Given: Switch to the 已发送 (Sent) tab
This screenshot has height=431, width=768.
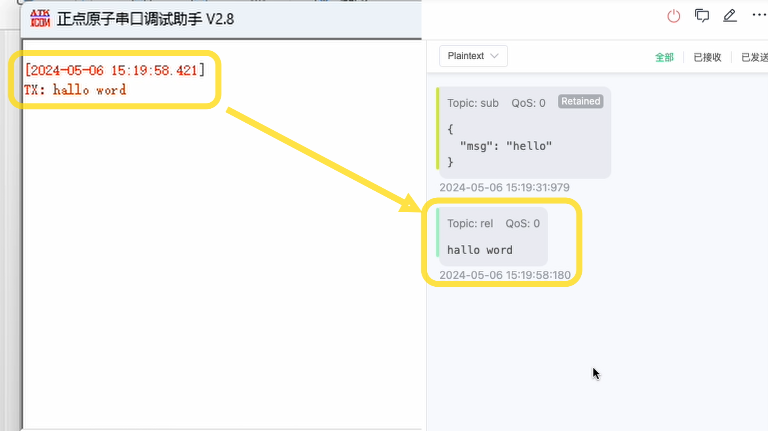Looking at the screenshot, I should coord(753,57).
